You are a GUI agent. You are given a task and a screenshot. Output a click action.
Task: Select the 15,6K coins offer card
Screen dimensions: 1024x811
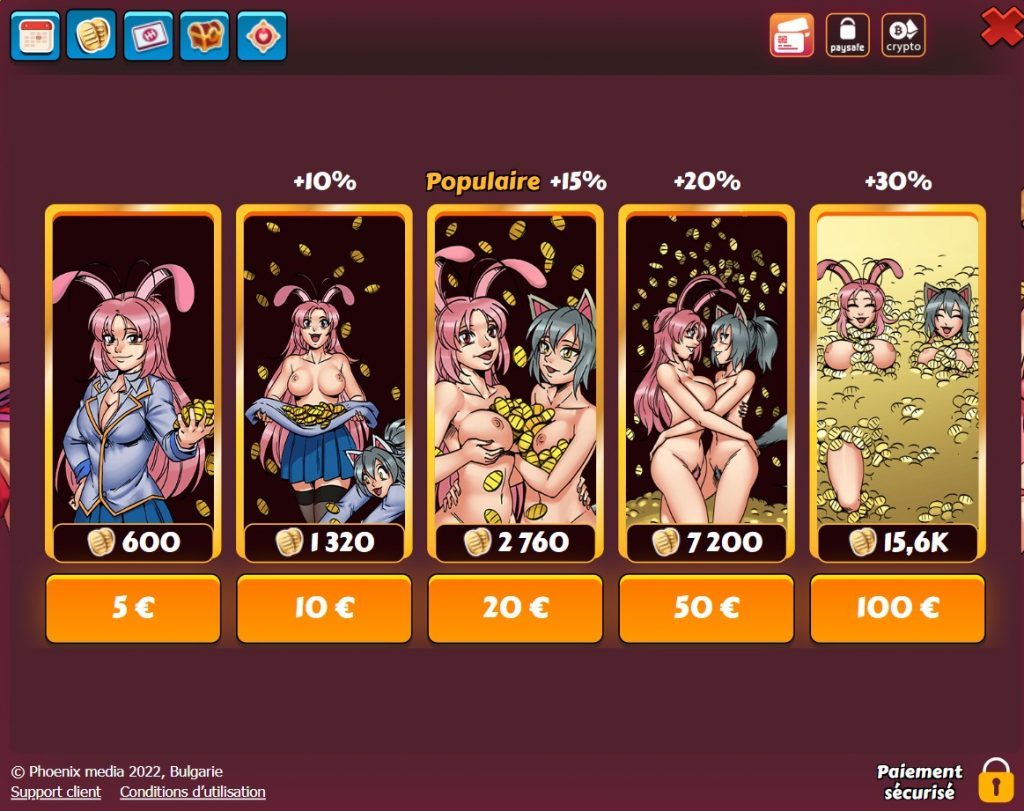click(x=897, y=383)
